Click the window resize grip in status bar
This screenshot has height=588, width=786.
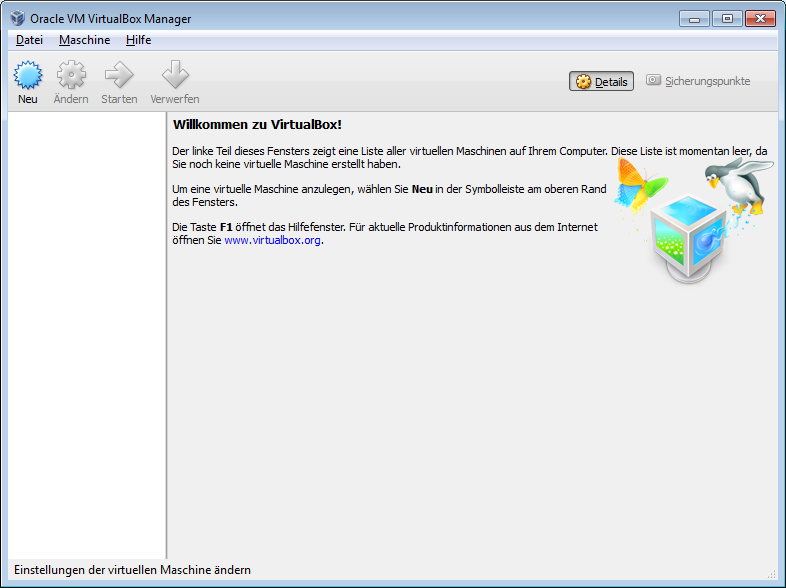point(772,574)
